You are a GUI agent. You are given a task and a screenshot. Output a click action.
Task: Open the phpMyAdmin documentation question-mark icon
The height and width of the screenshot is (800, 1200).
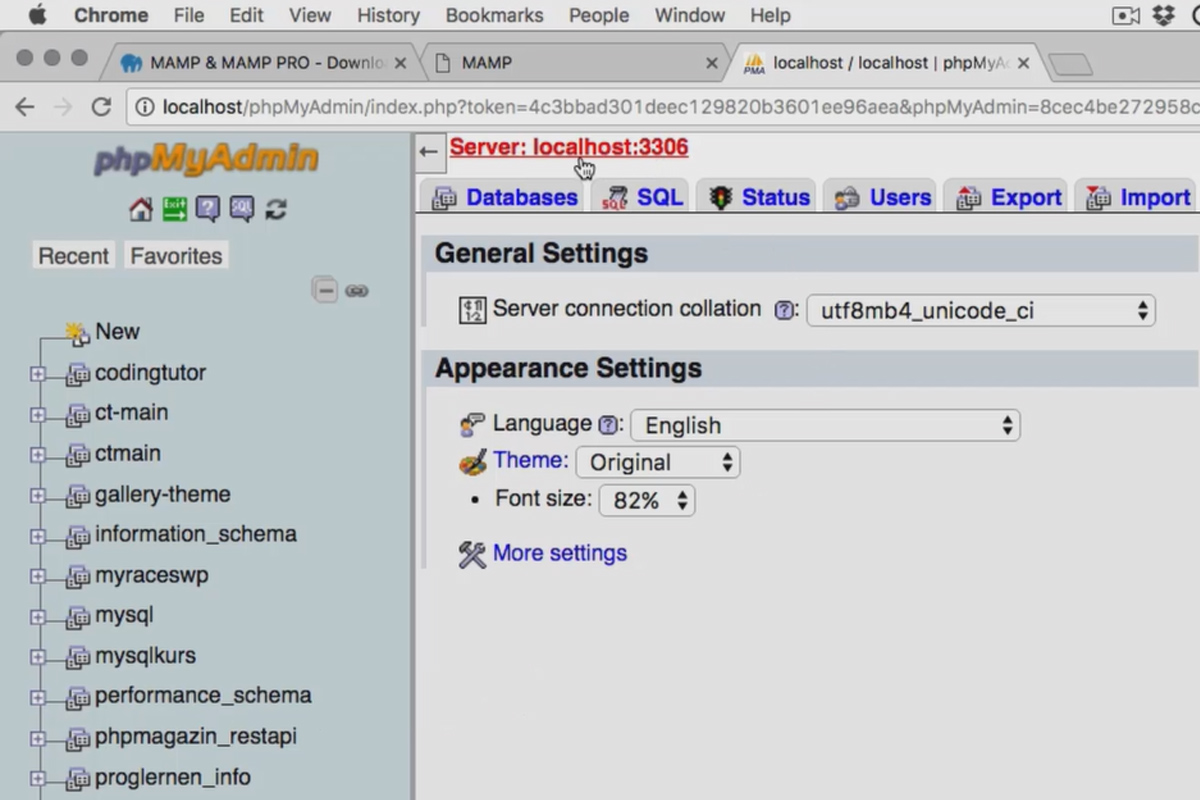208,209
